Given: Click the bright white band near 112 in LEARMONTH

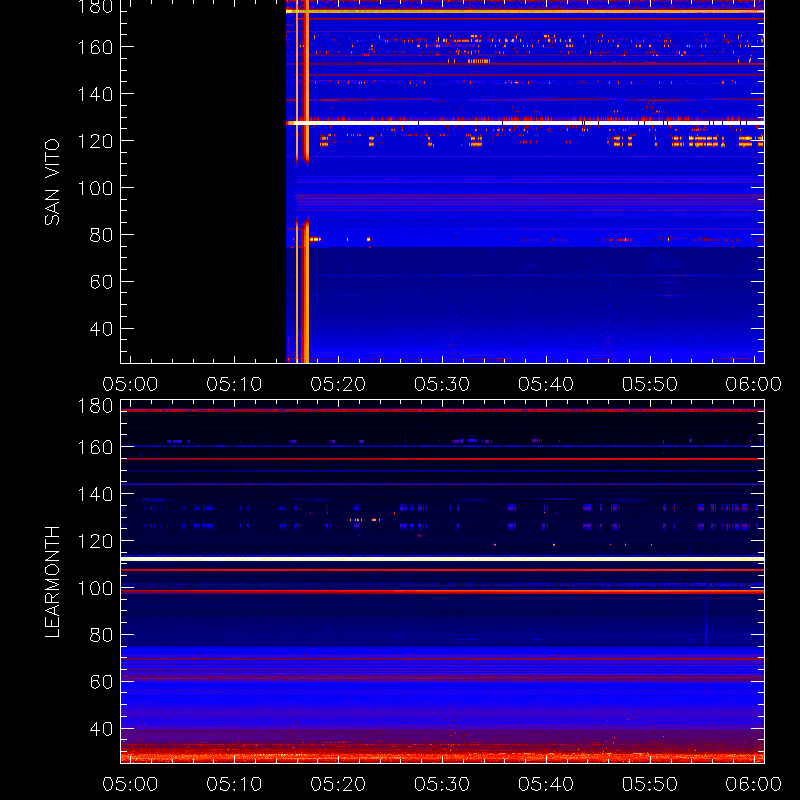Looking at the screenshot, I should (x=442, y=559).
